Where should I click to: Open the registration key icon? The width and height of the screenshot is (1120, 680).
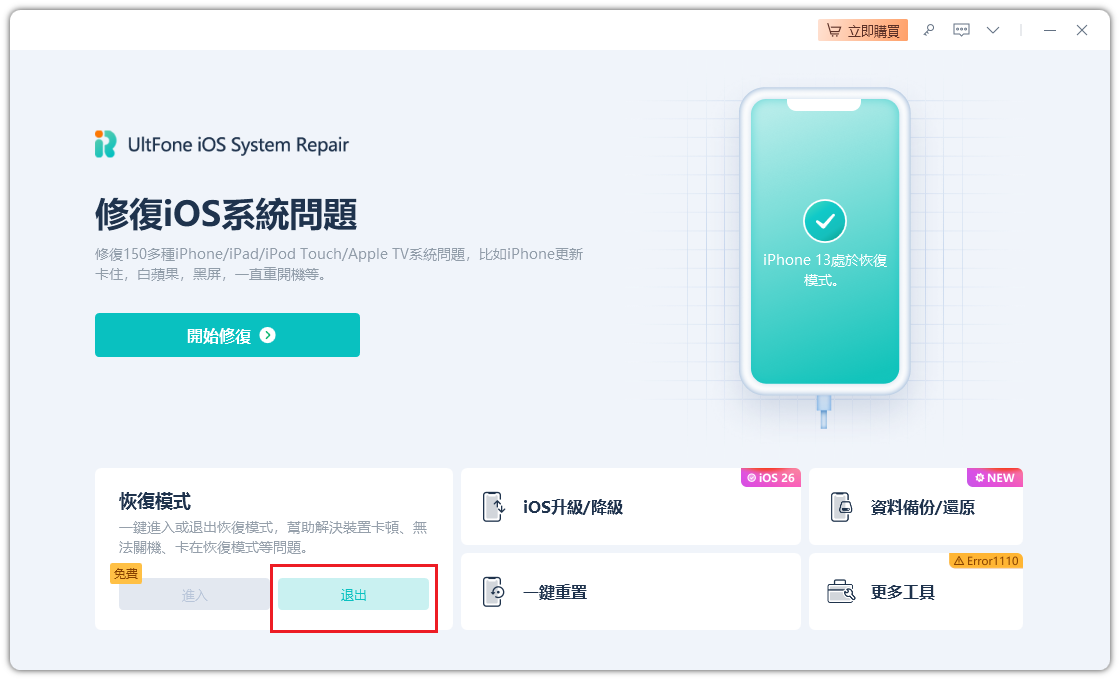[928, 30]
